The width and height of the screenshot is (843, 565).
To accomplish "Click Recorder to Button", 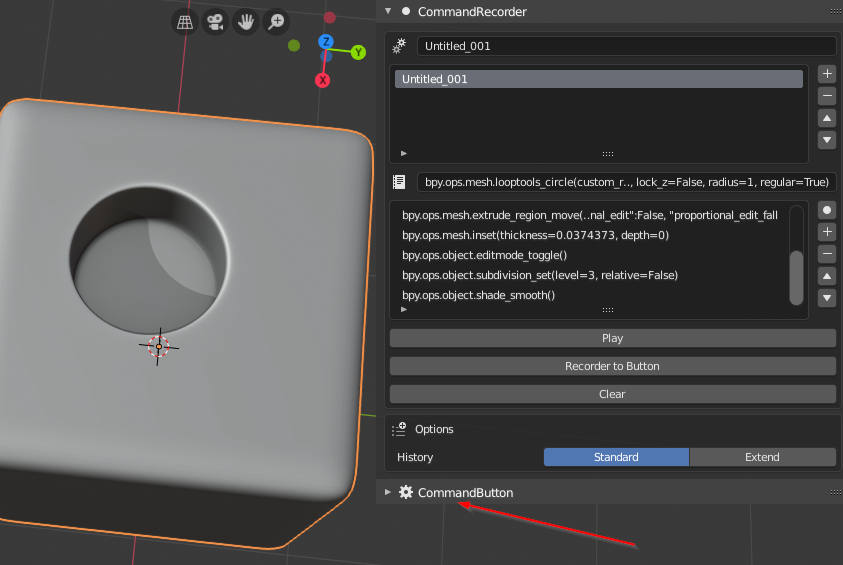I will tap(612, 366).
